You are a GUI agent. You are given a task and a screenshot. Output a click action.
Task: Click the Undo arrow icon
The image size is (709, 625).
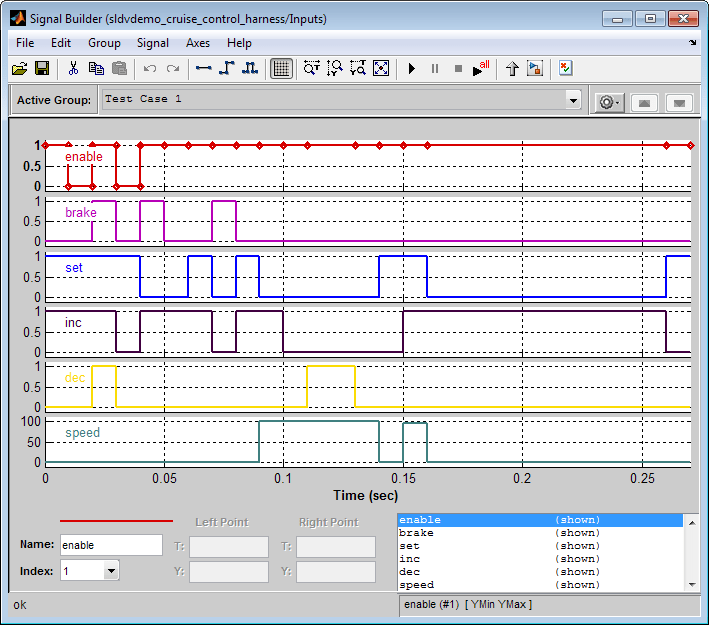pos(150,68)
